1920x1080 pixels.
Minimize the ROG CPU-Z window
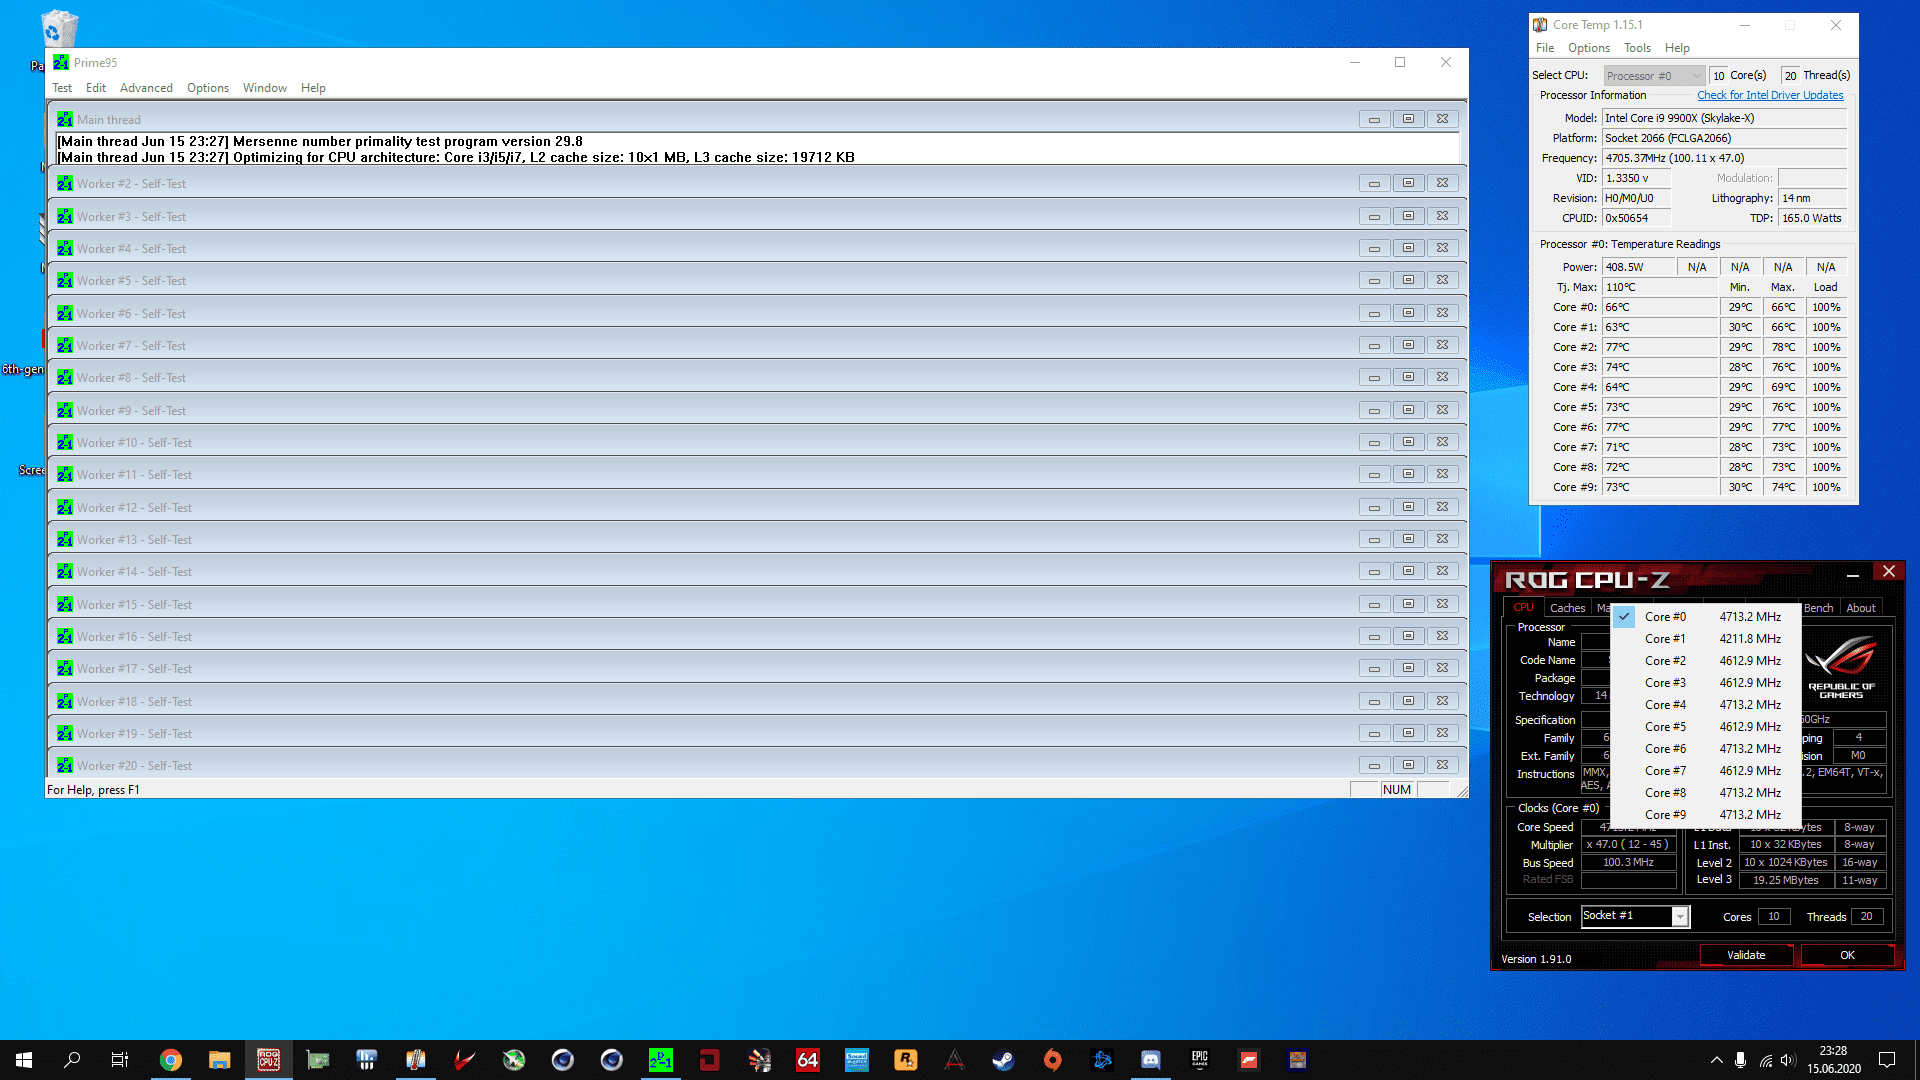pyautogui.click(x=1852, y=573)
